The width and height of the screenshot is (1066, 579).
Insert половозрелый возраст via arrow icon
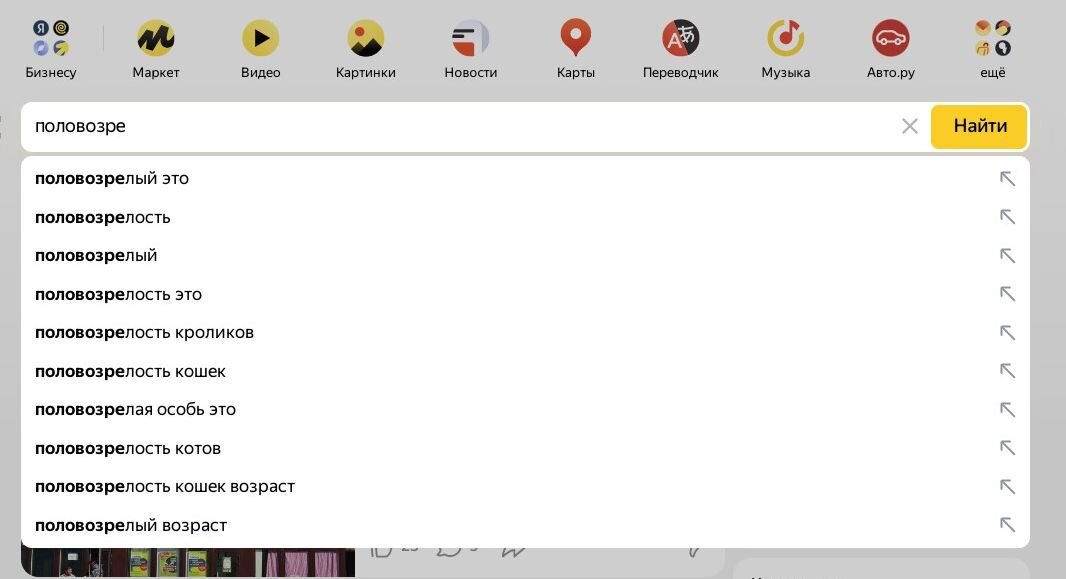(1007, 525)
